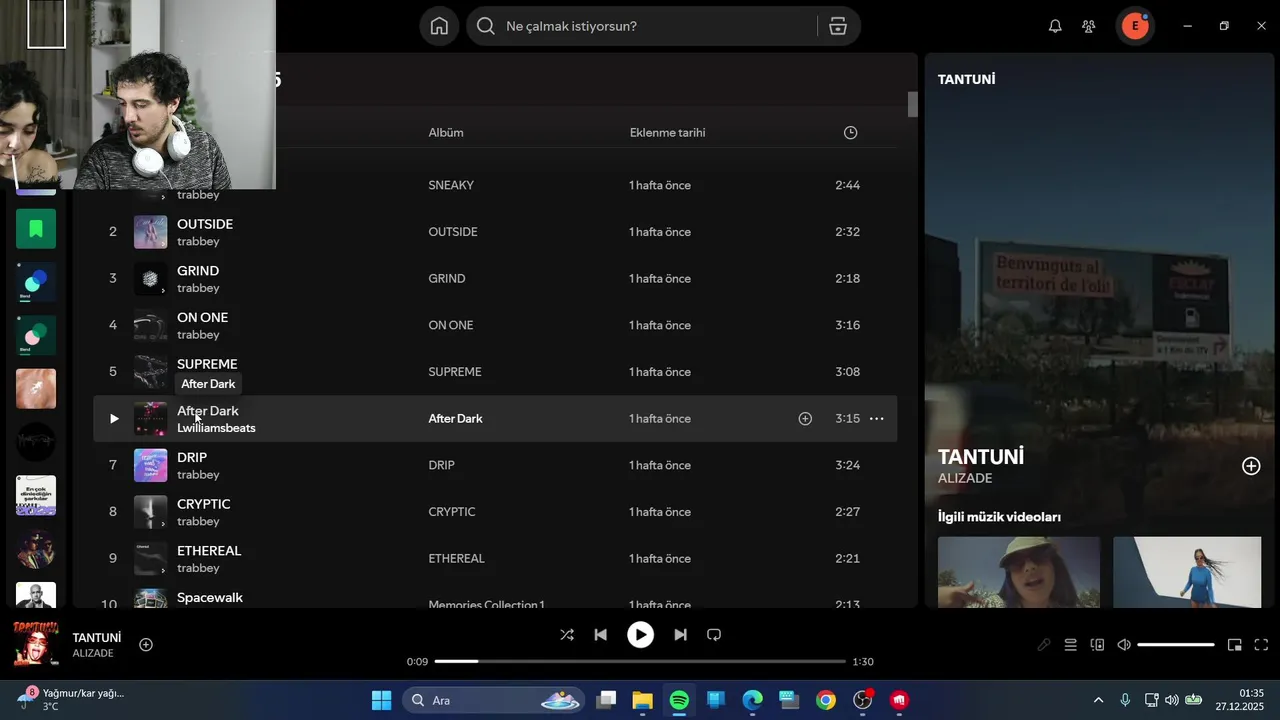
Task: Mute the Spotify volume
Action: [1124, 645]
